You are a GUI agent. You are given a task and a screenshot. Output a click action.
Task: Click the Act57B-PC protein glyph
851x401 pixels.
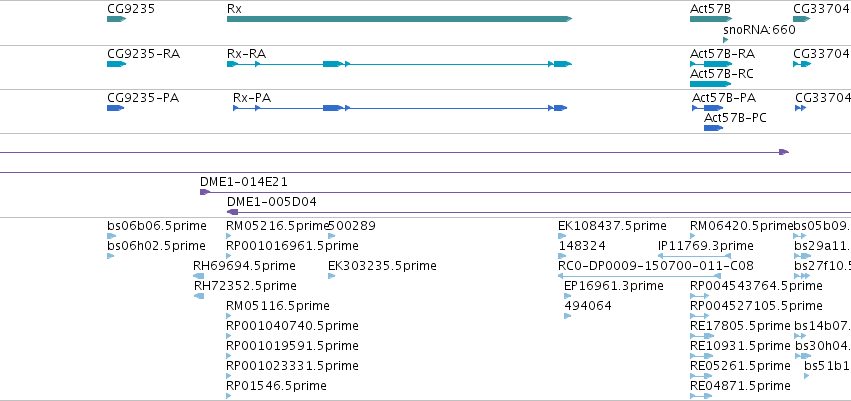(713, 128)
